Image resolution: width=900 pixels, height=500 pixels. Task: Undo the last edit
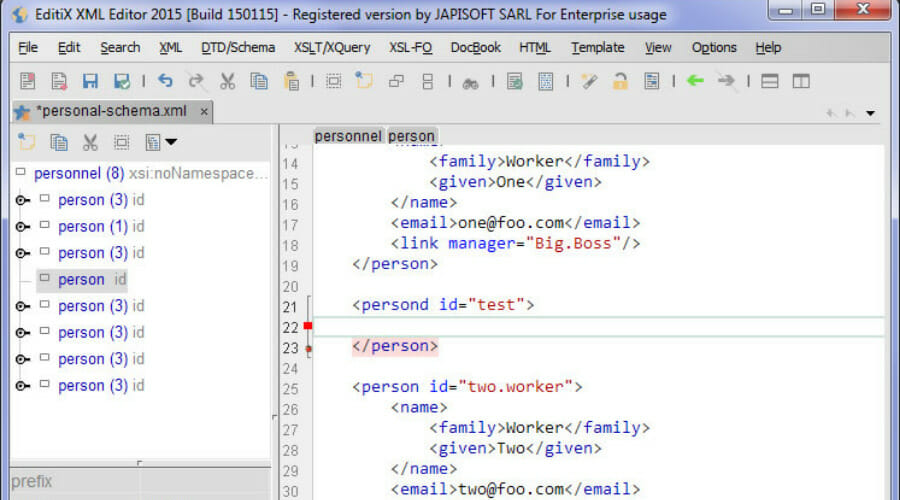[165, 81]
